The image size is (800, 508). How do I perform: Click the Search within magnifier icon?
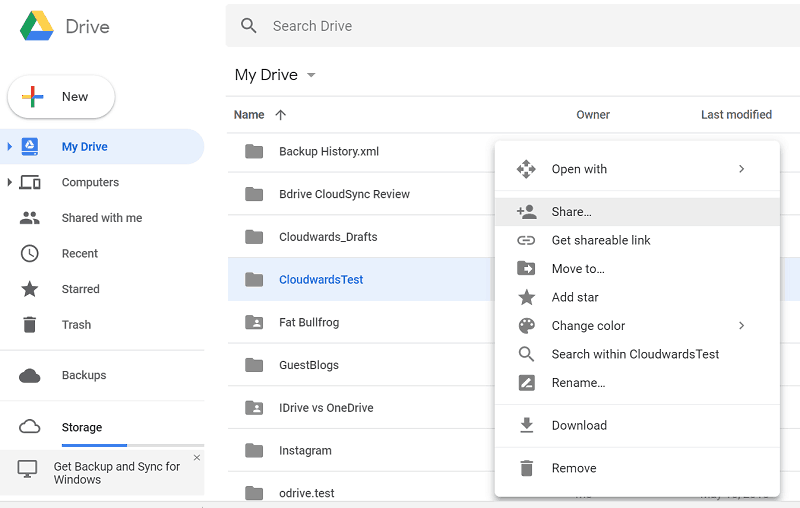click(527, 354)
